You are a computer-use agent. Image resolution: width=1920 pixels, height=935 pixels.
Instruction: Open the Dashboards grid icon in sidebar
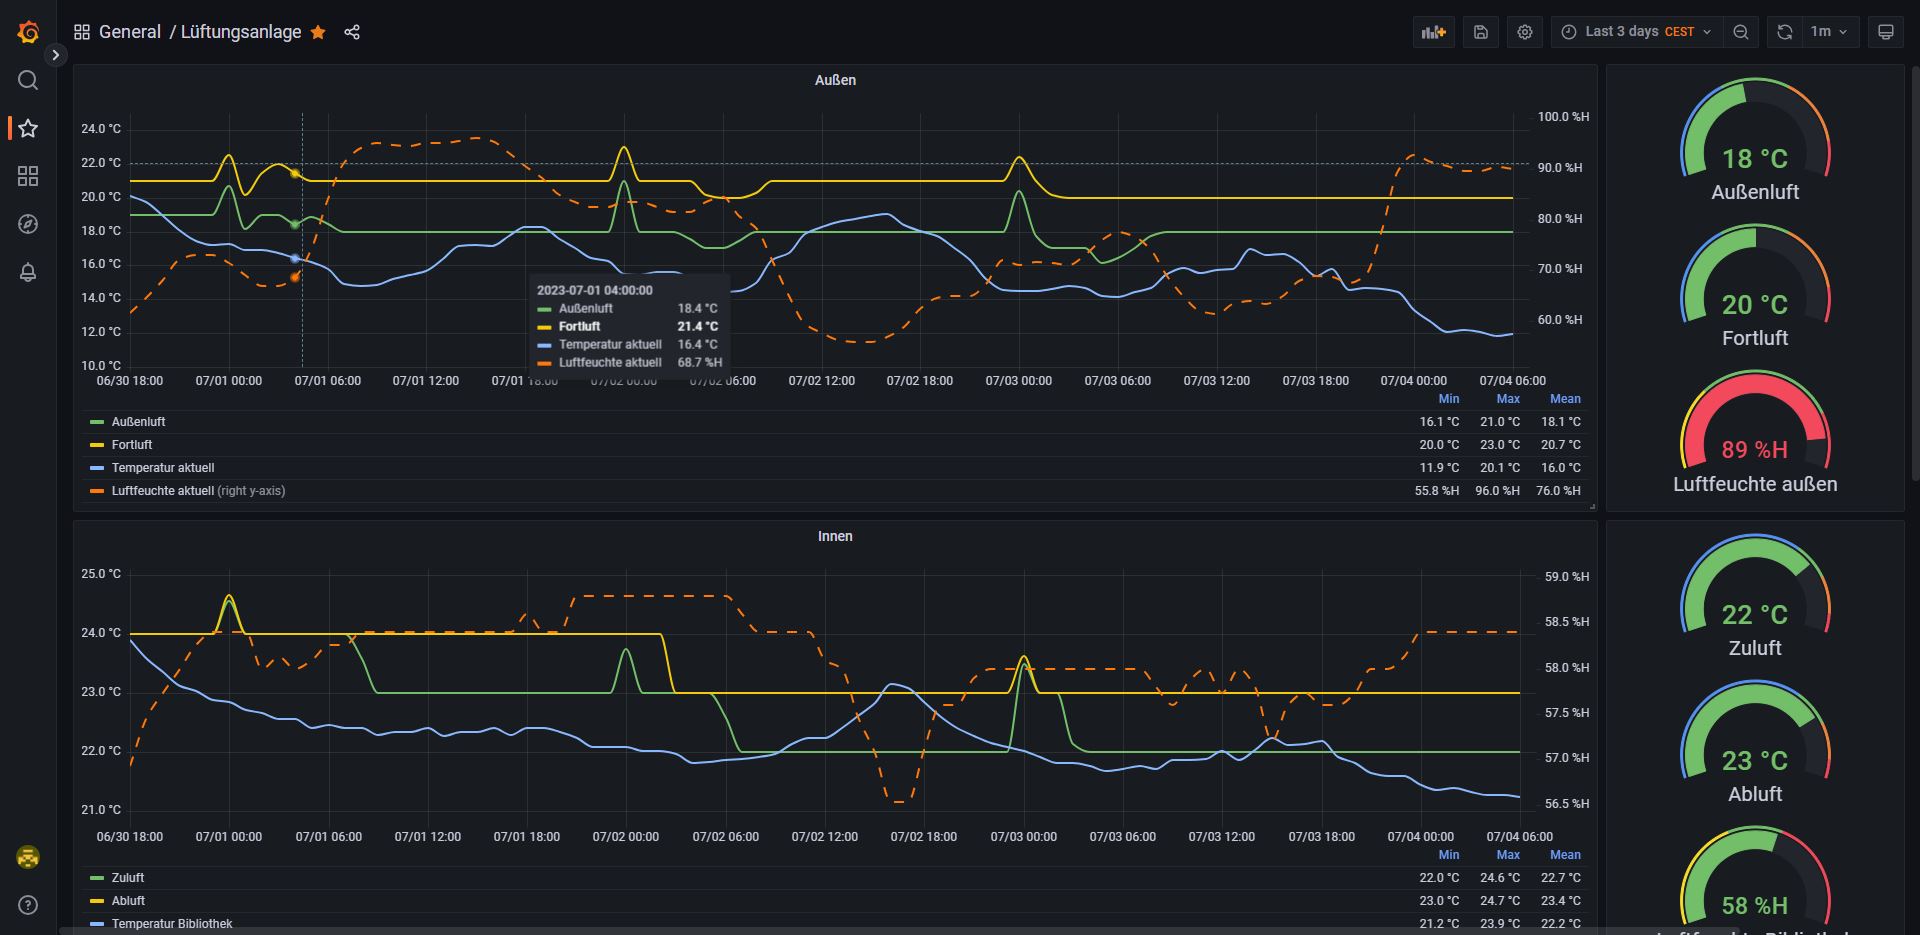point(28,176)
